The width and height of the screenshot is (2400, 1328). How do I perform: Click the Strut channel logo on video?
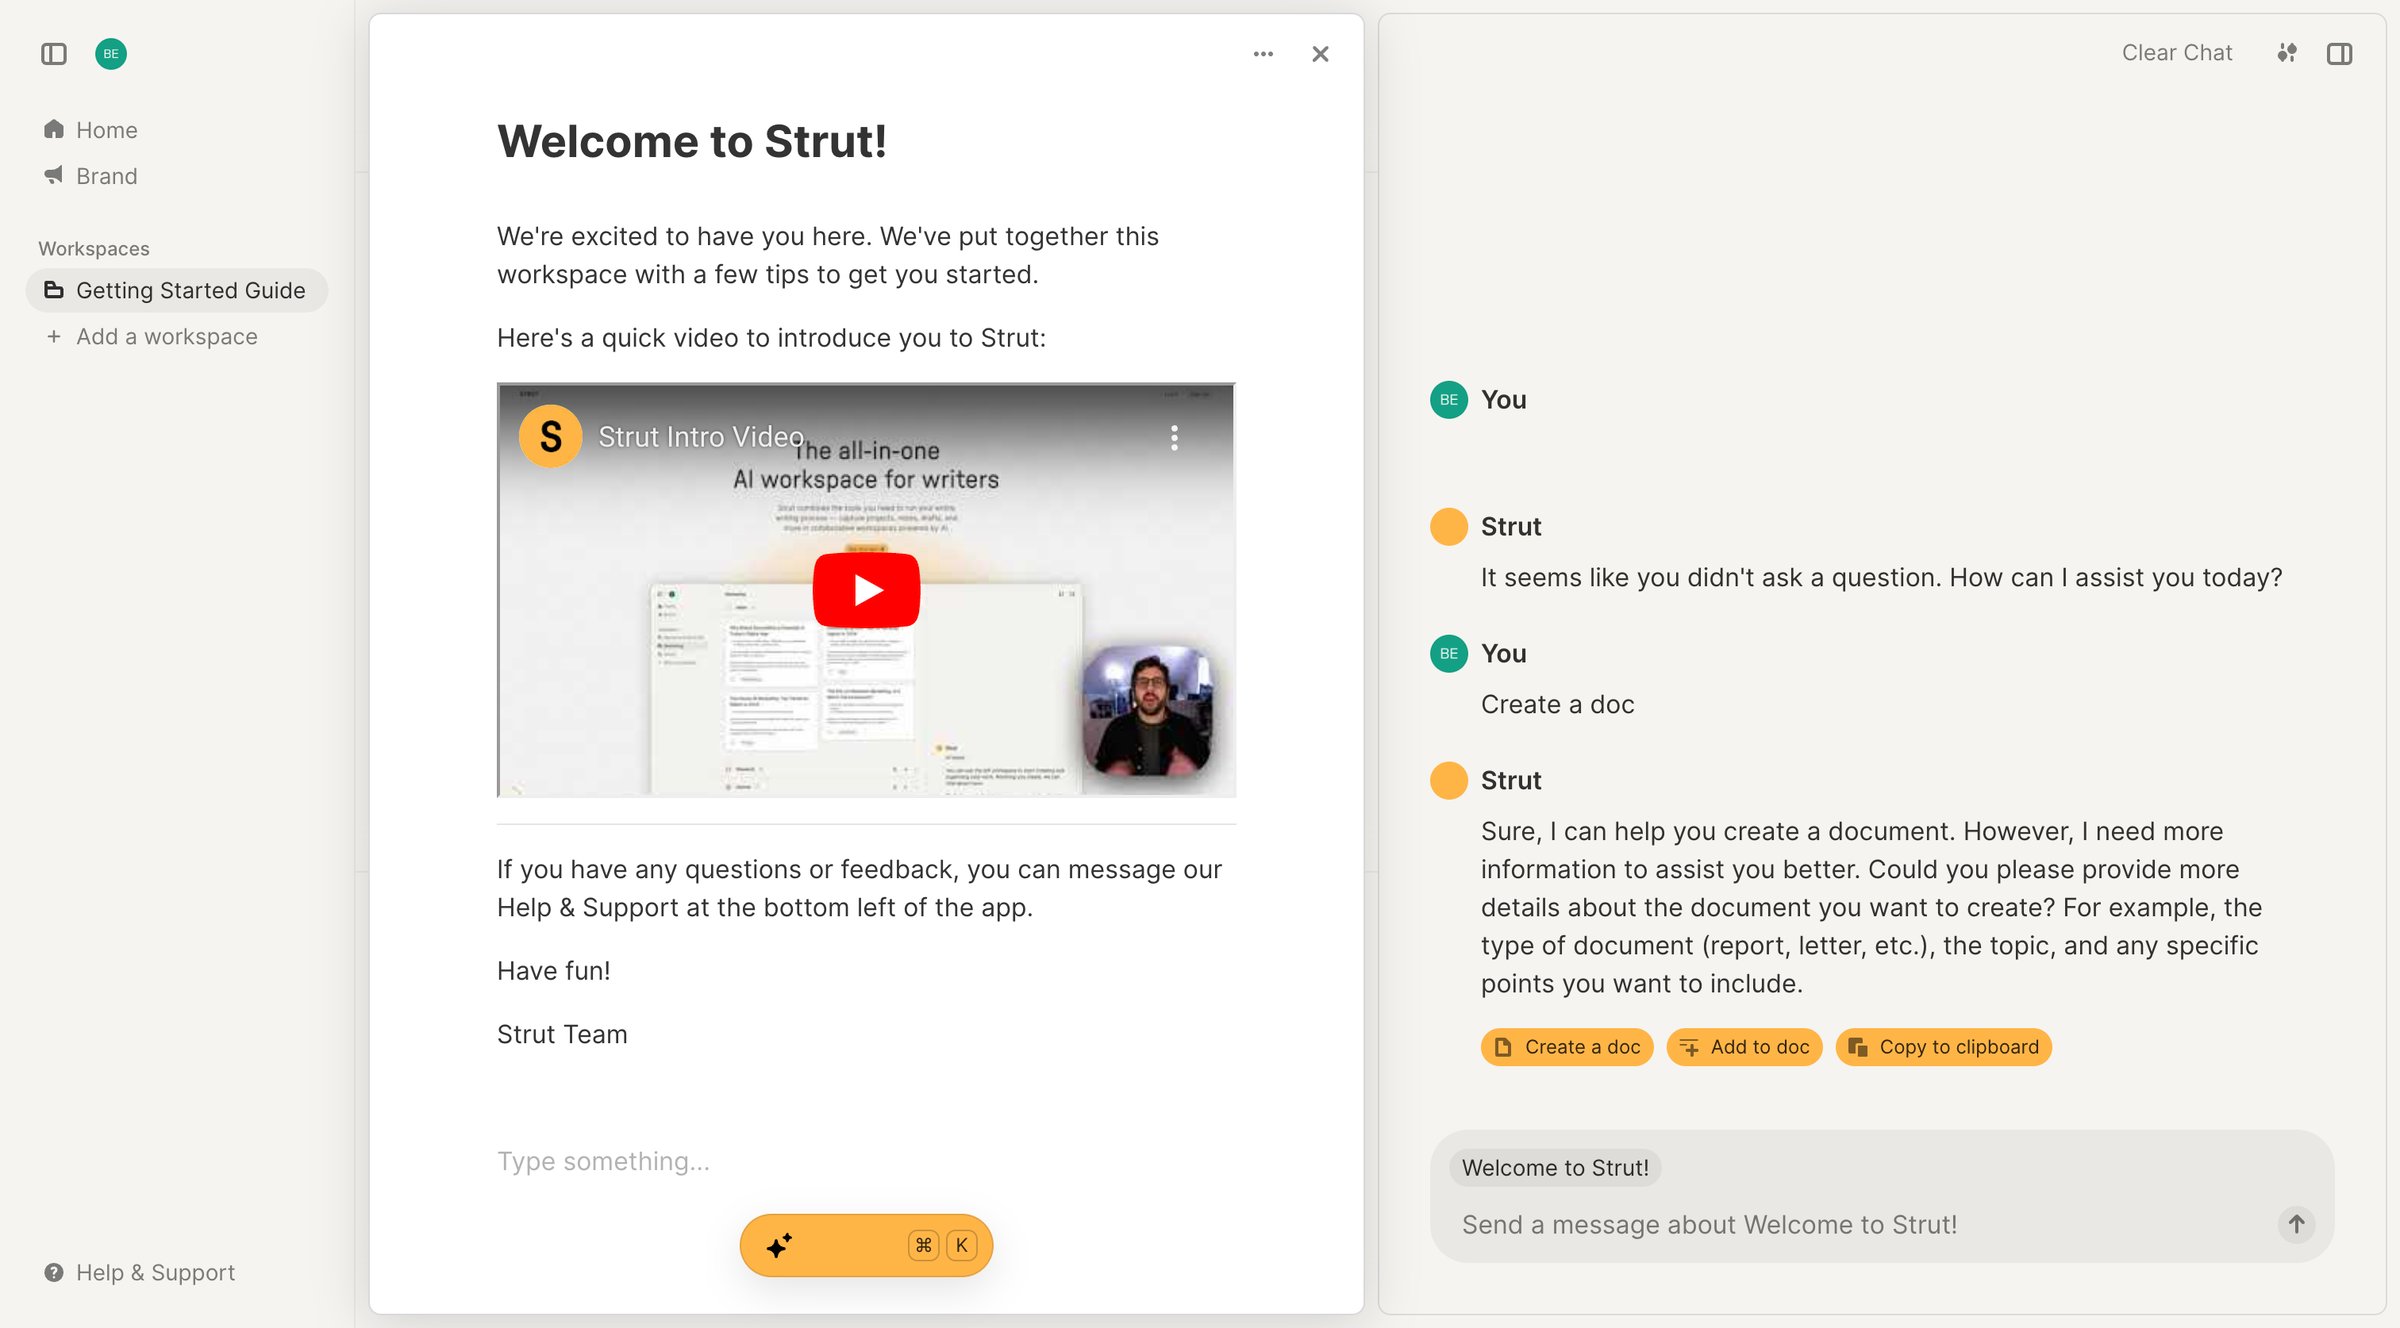[x=550, y=437]
